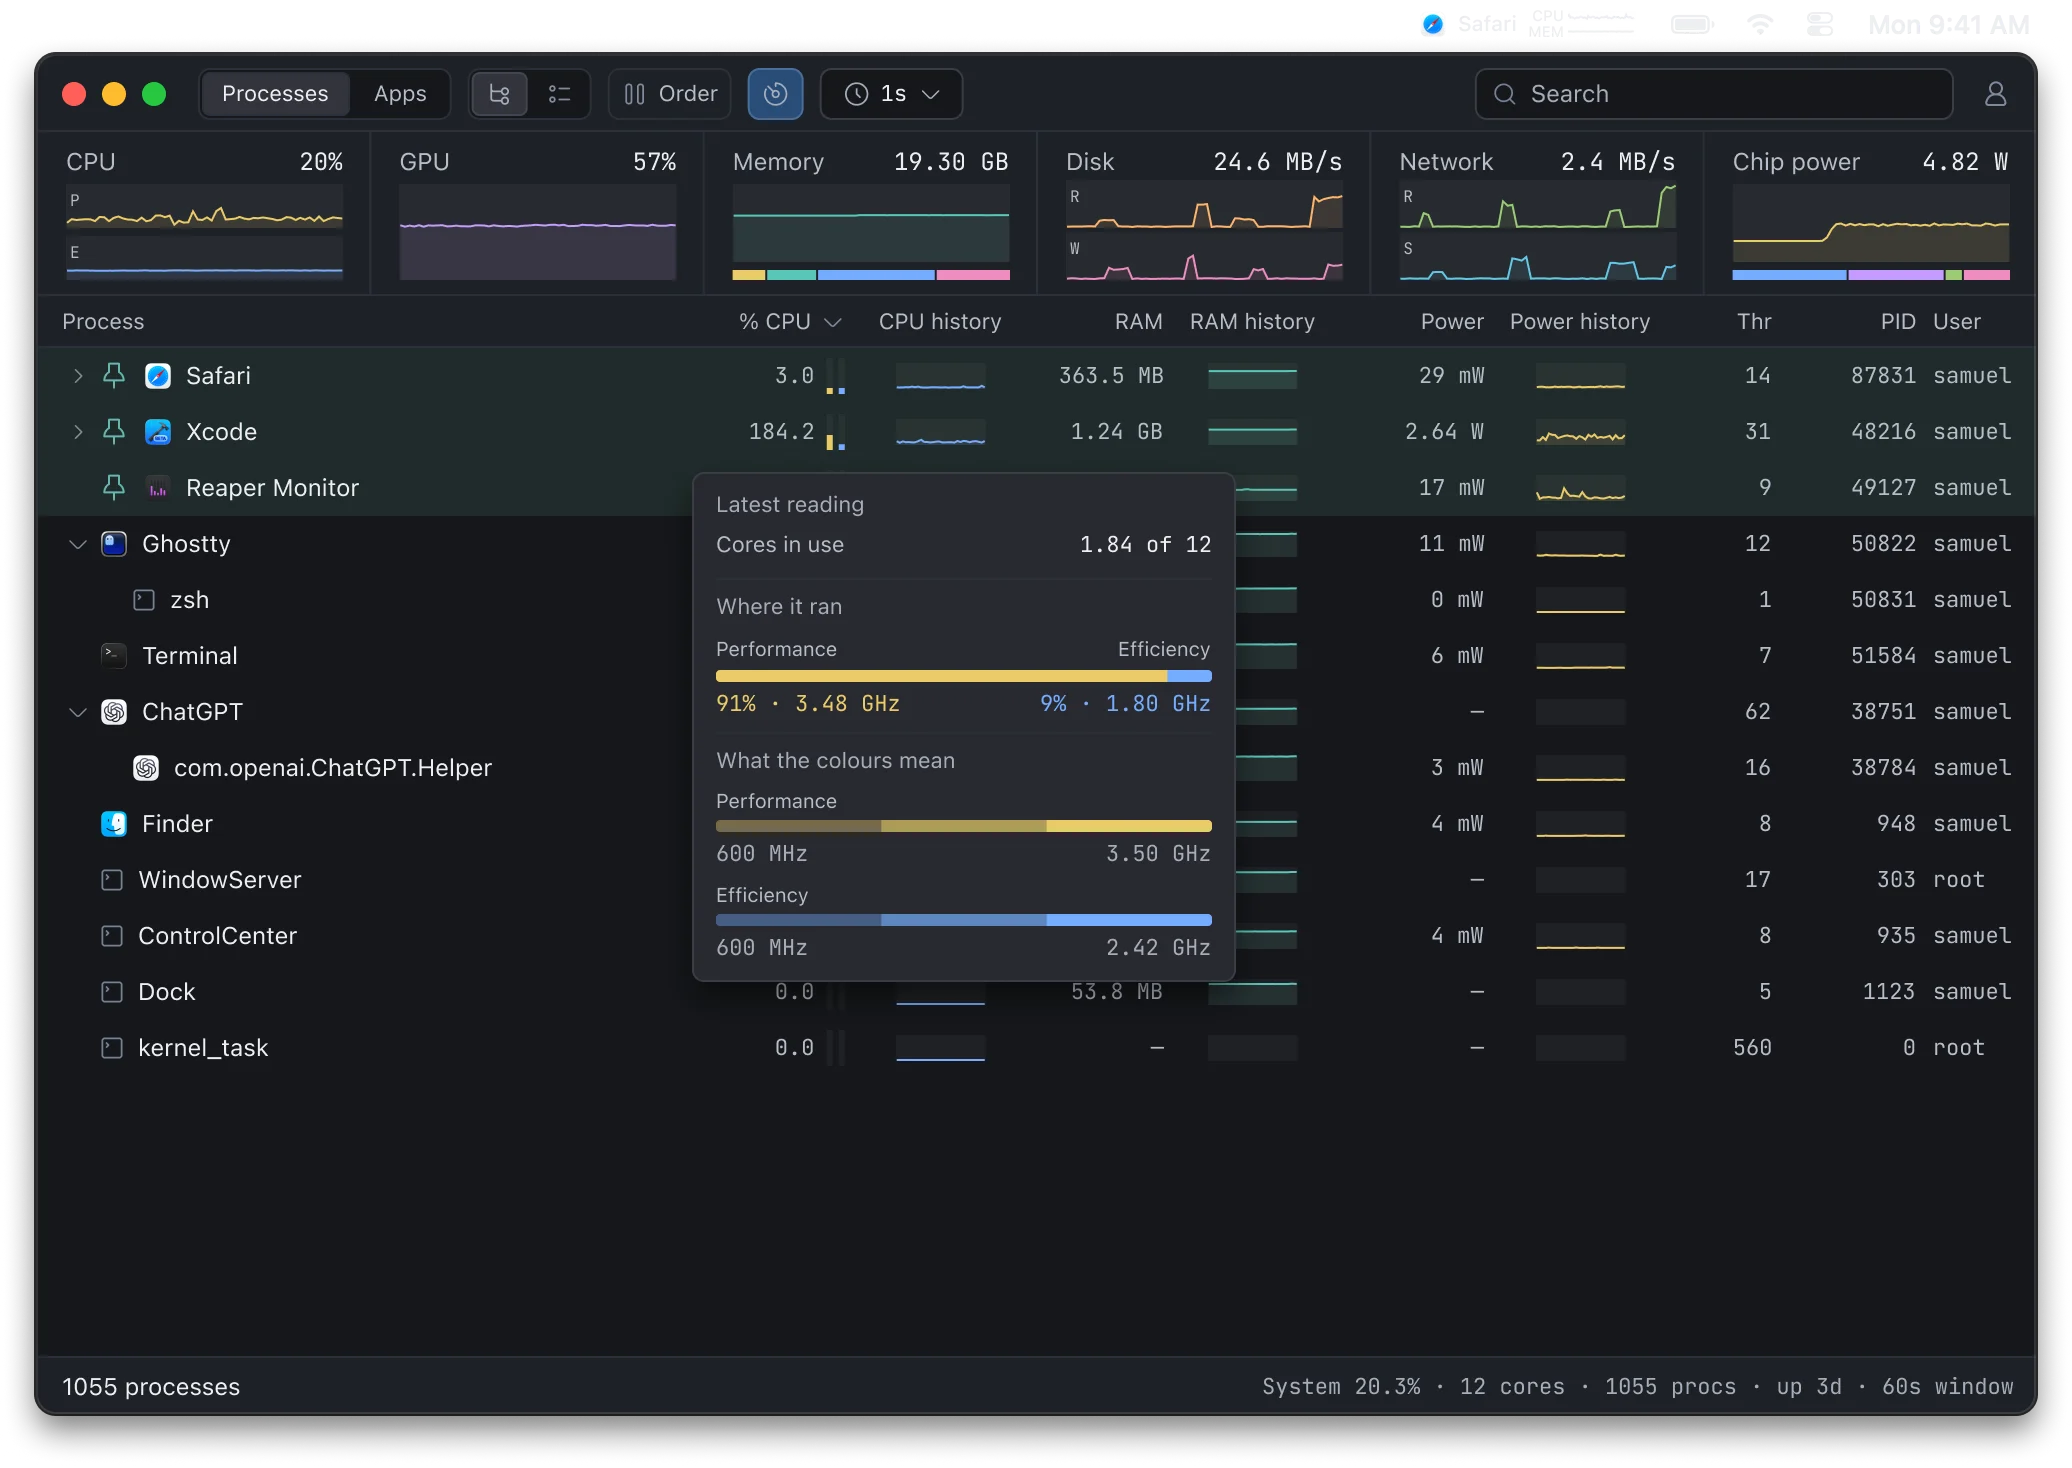
Task: Click kernel_task's '560' thread count
Action: (1752, 1048)
